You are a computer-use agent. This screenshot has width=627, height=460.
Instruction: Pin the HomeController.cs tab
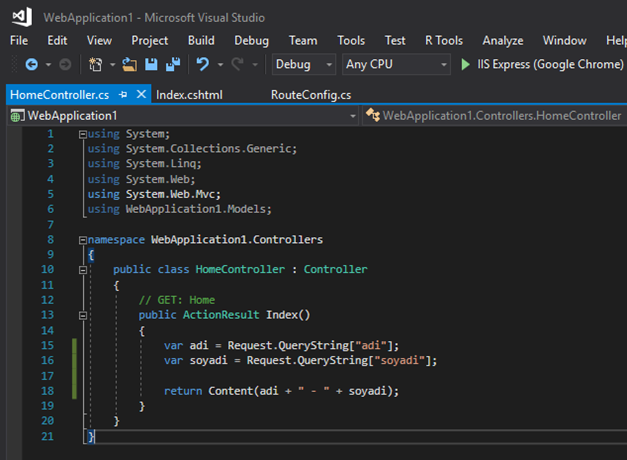(123, 95)
